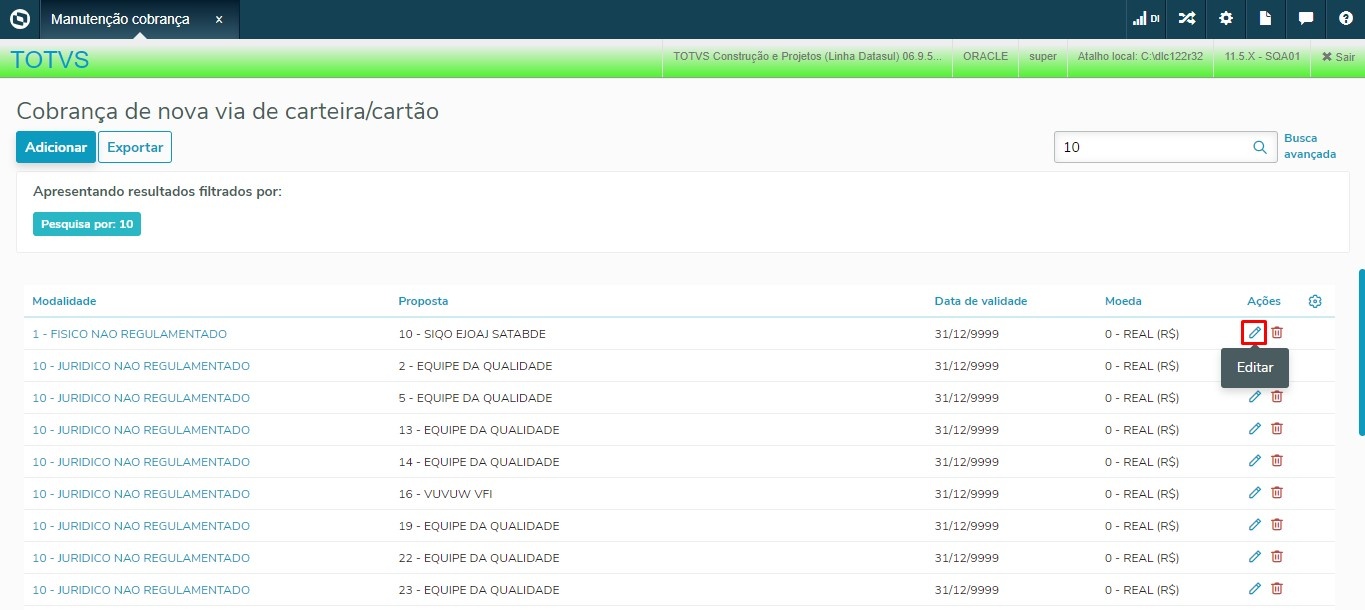The height and width of the screenshot is (610, 1365).
Task: Edit row with proposta 5 - EQUIPE DA QUALIDADE
Action: pos(1255,397)
